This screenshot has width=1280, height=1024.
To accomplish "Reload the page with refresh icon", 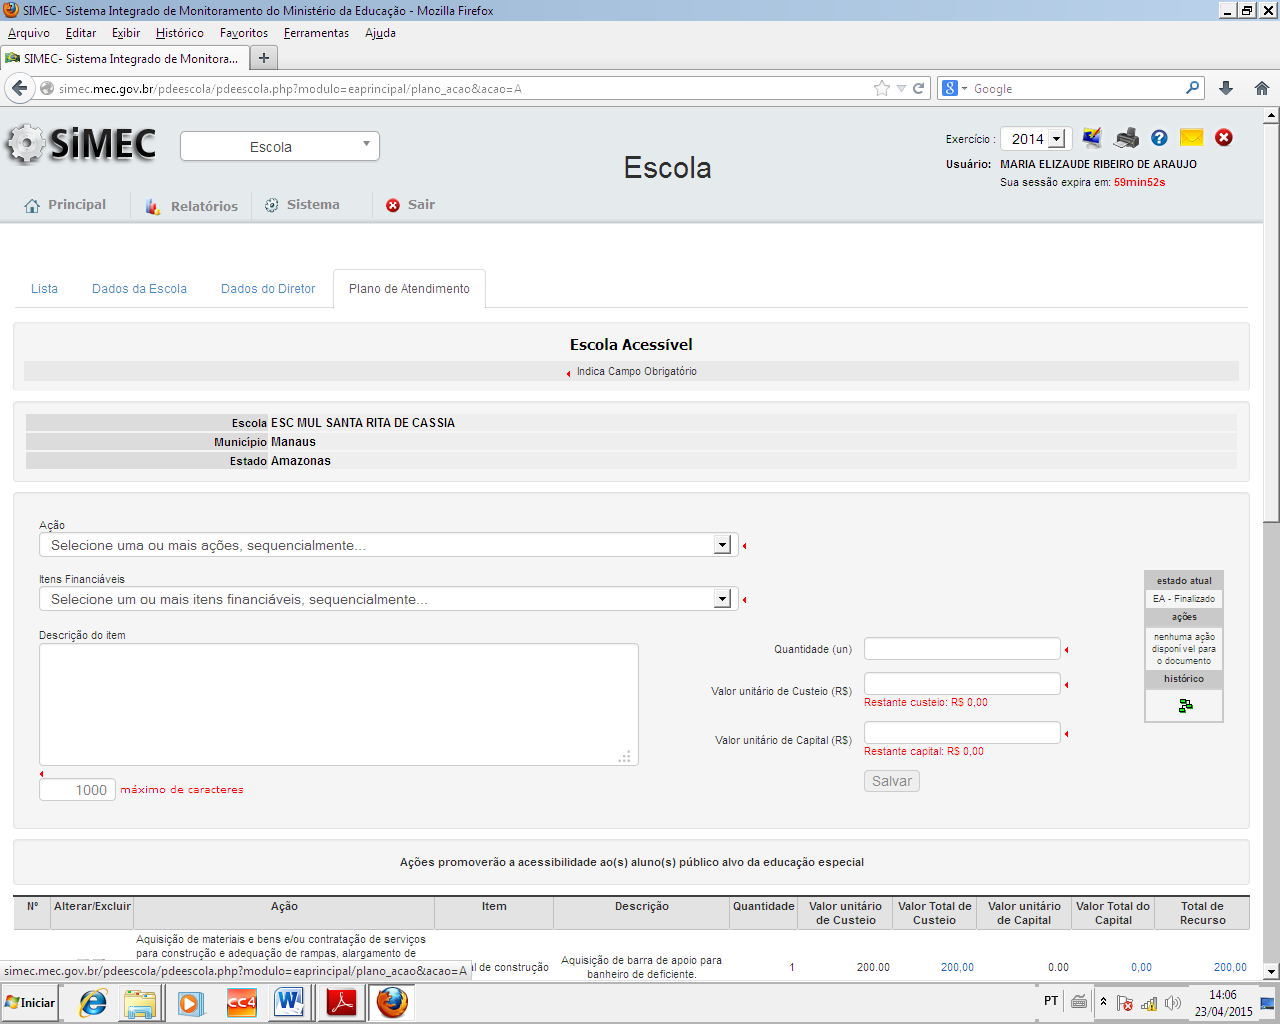I will pyautogui.click(x=919, y=88).
